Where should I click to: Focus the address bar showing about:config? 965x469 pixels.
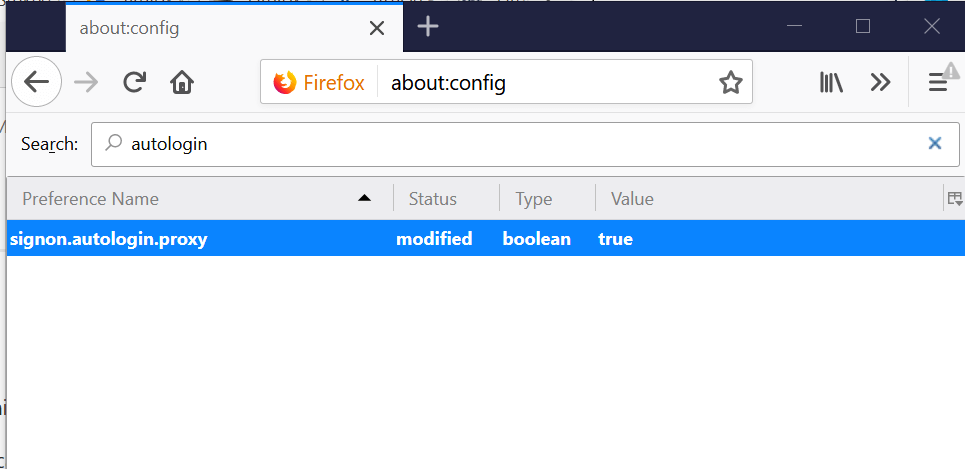[540, 83]
